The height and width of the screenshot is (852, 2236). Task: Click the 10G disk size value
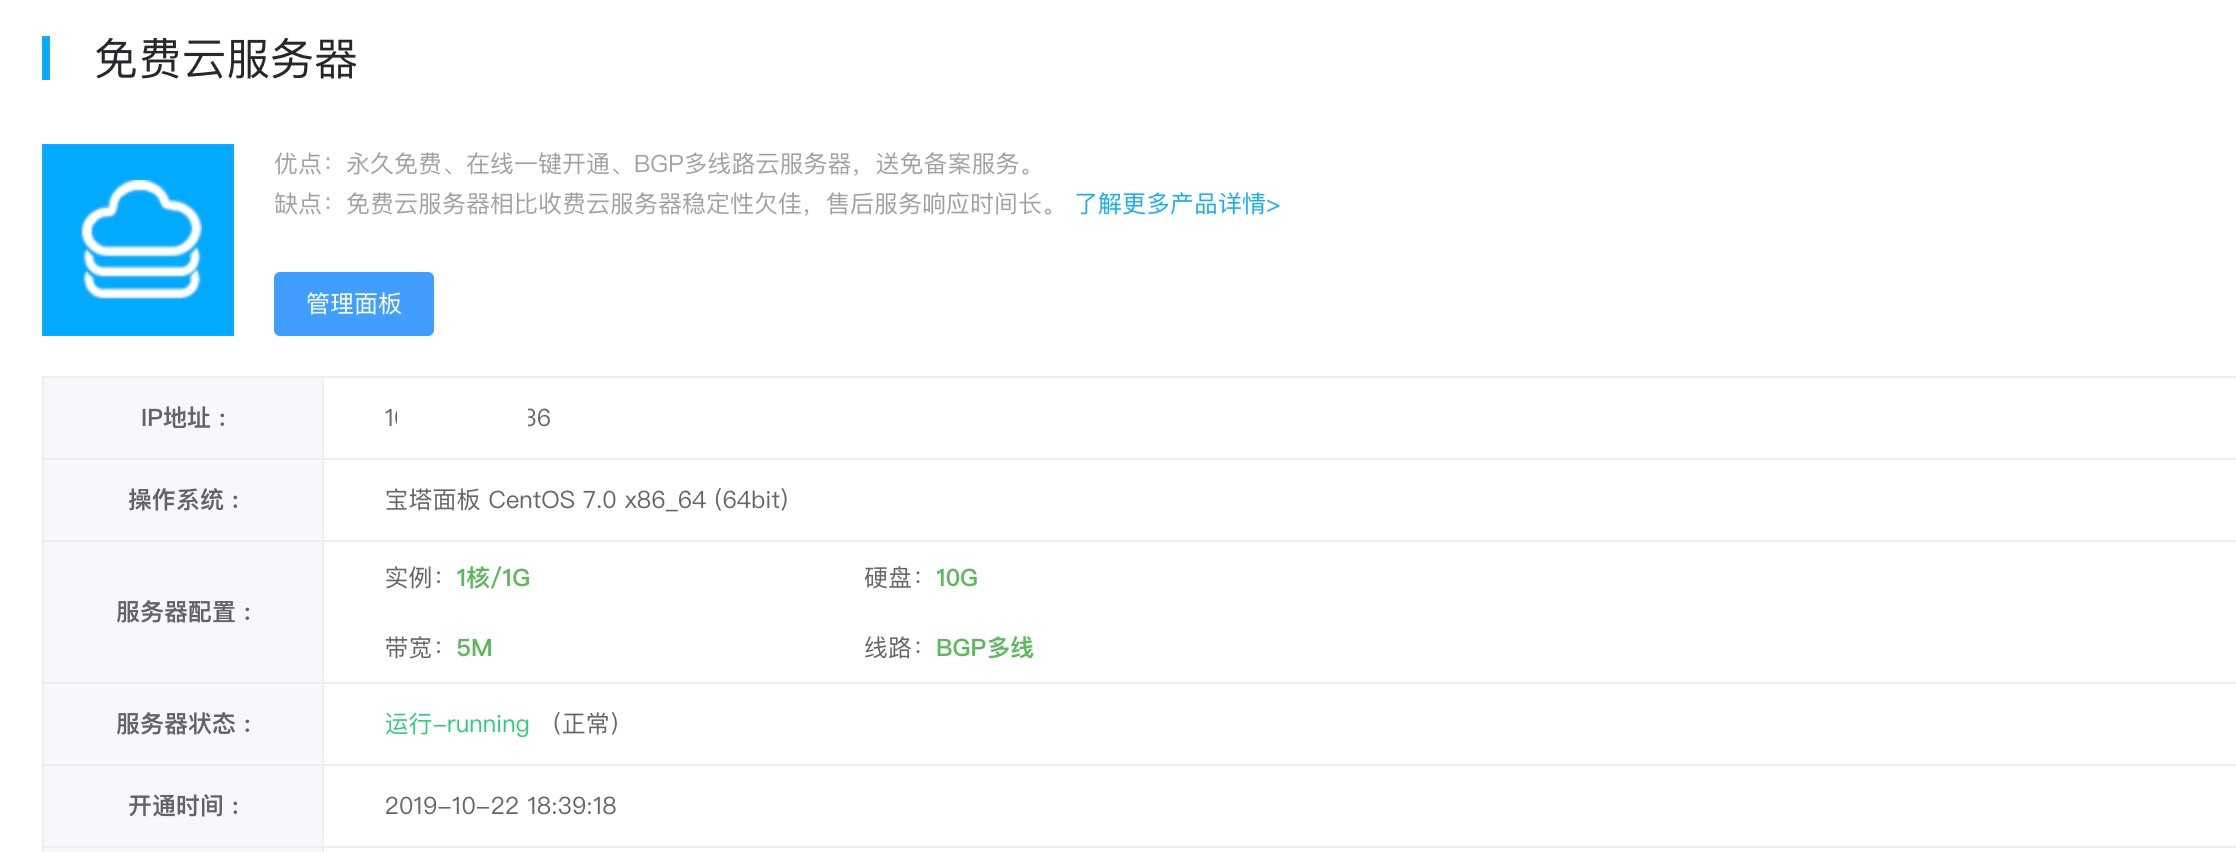click(x=956, y=578)
